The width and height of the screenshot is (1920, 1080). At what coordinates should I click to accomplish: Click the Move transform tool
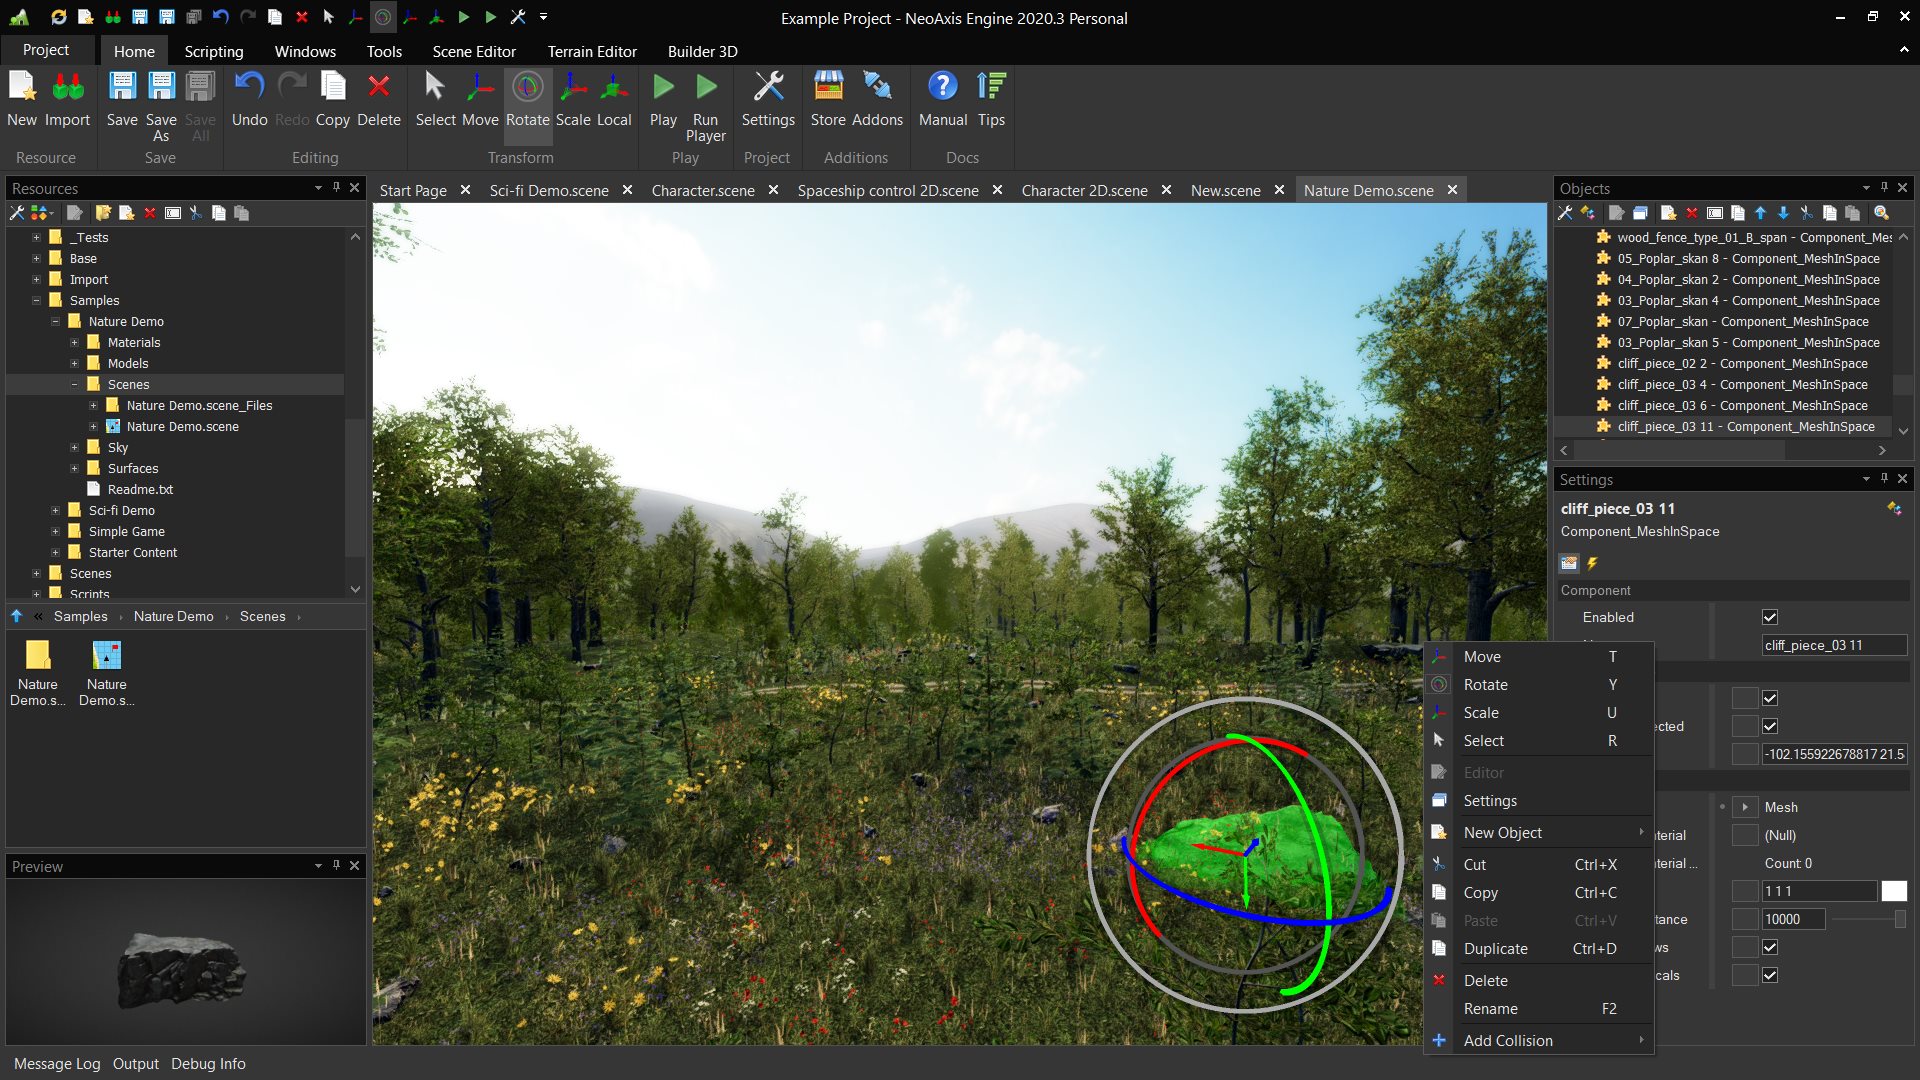[479, 99]
